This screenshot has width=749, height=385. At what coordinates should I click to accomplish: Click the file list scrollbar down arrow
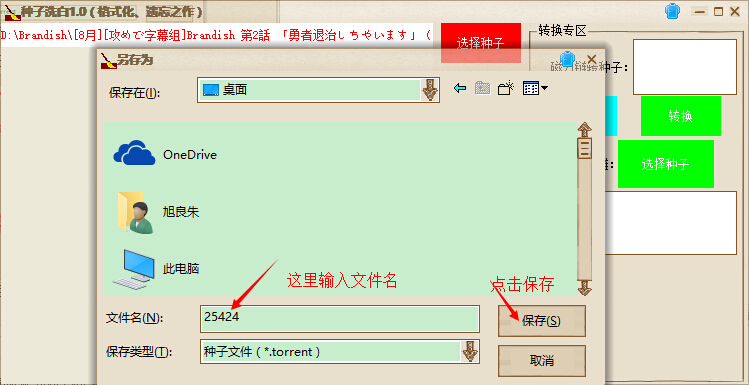click(585, 288)
